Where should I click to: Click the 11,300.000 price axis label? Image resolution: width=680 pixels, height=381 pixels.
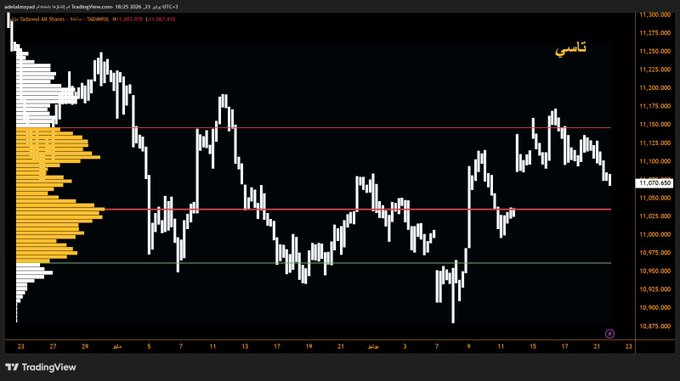(x=655, y=15)
